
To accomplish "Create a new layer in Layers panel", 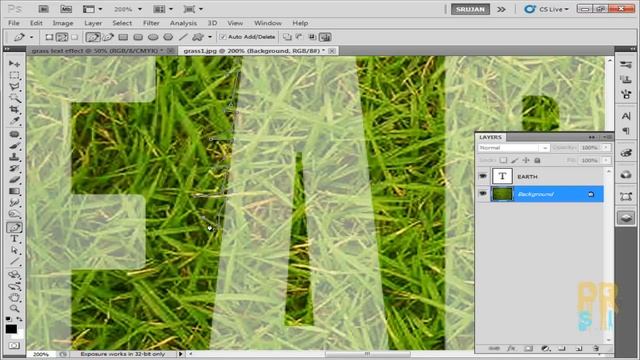I will tap(579, 349).
